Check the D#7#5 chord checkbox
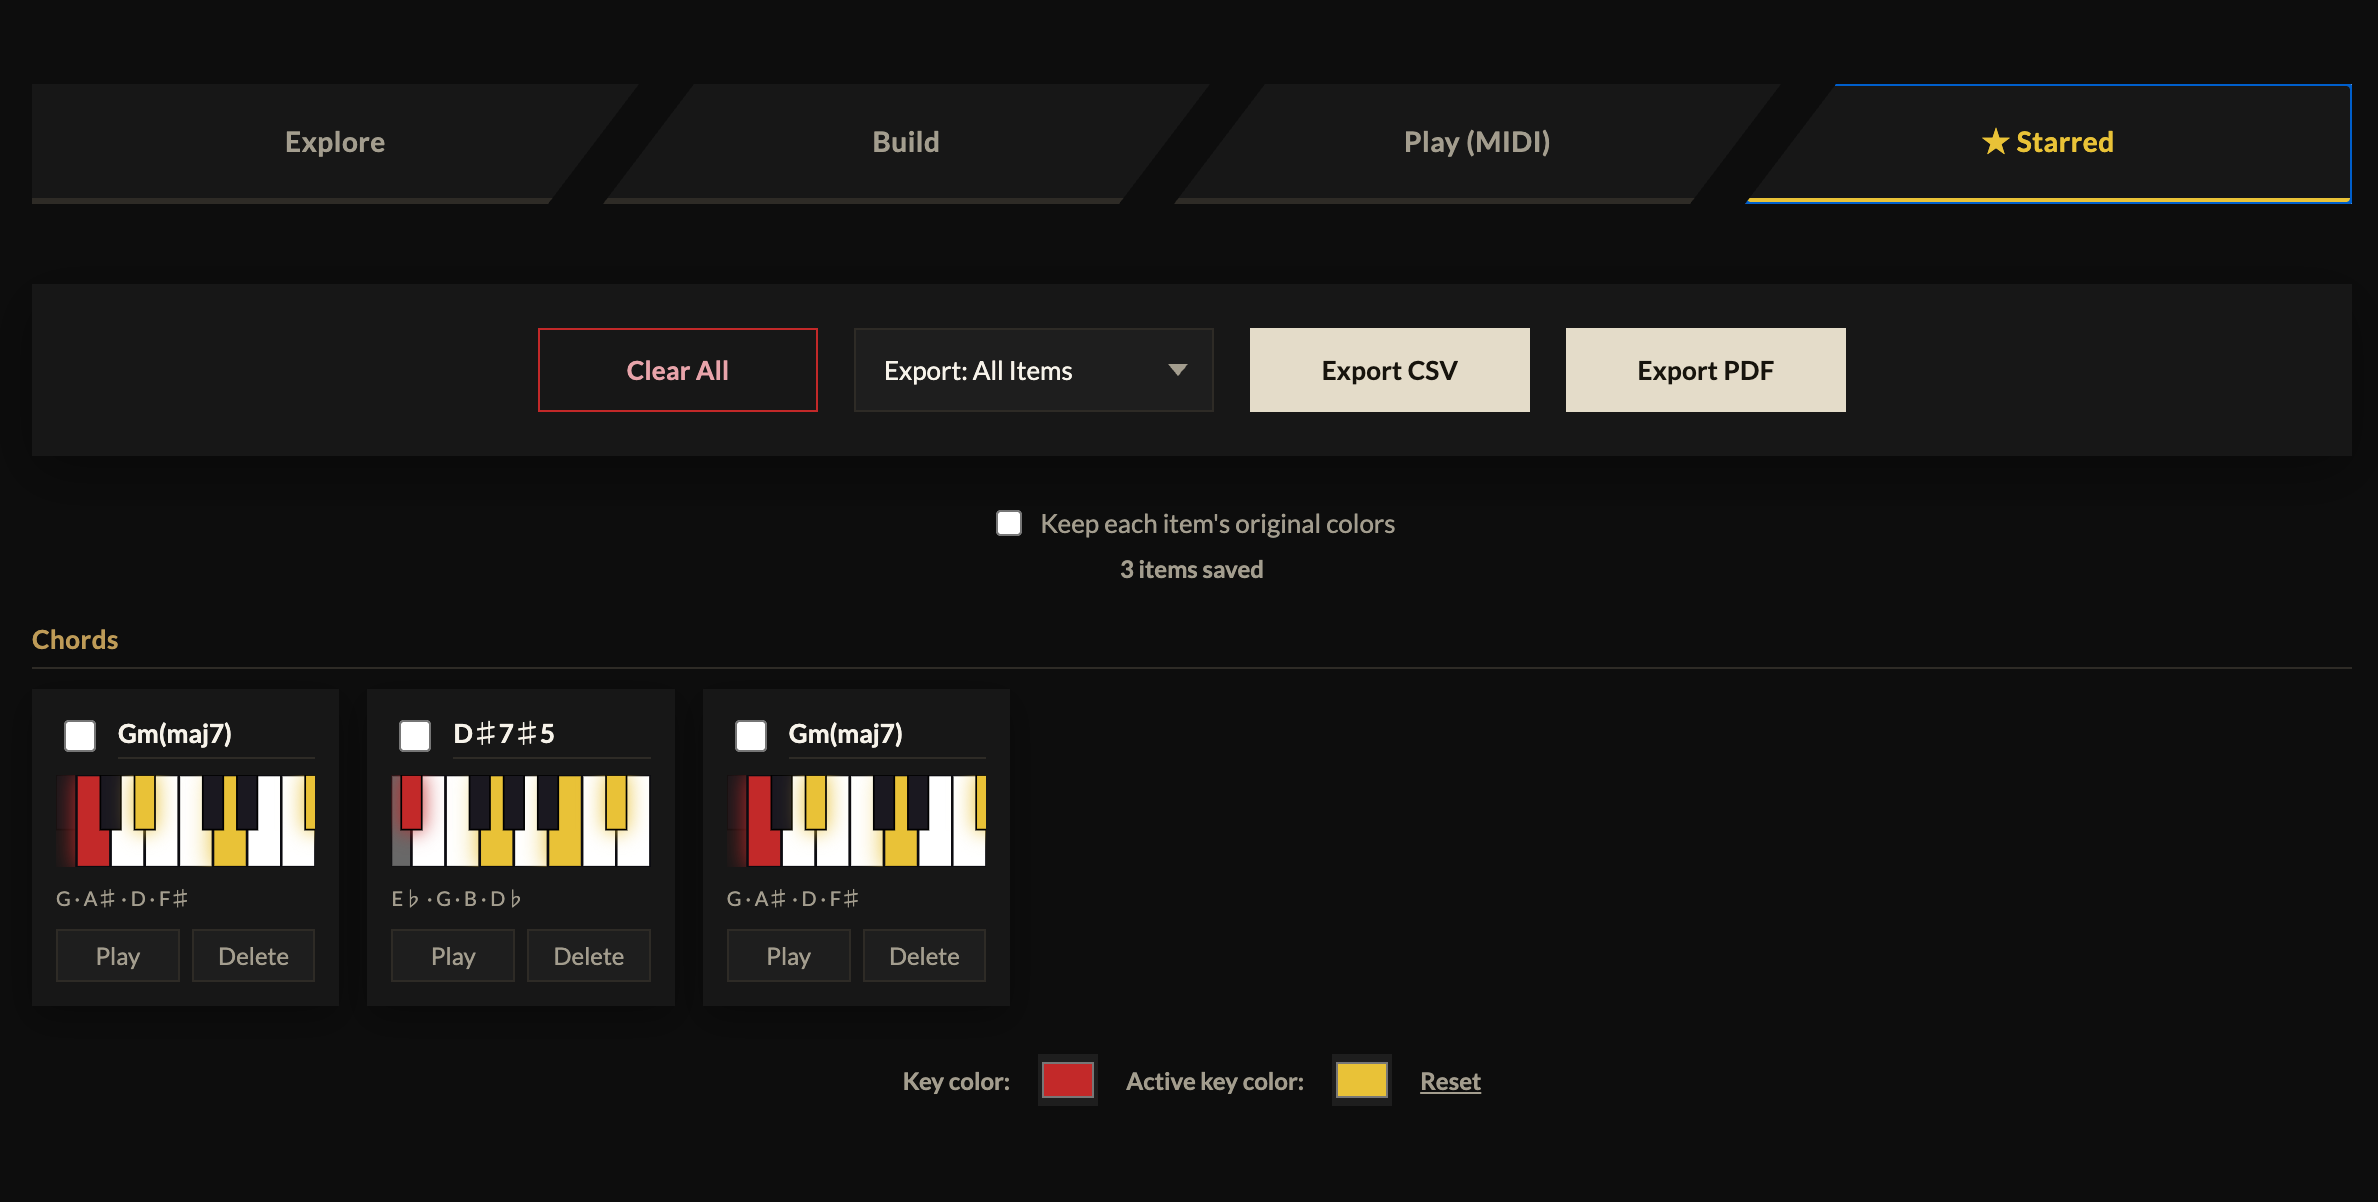Viewport: 2378px width, 1202px height. 415,735
